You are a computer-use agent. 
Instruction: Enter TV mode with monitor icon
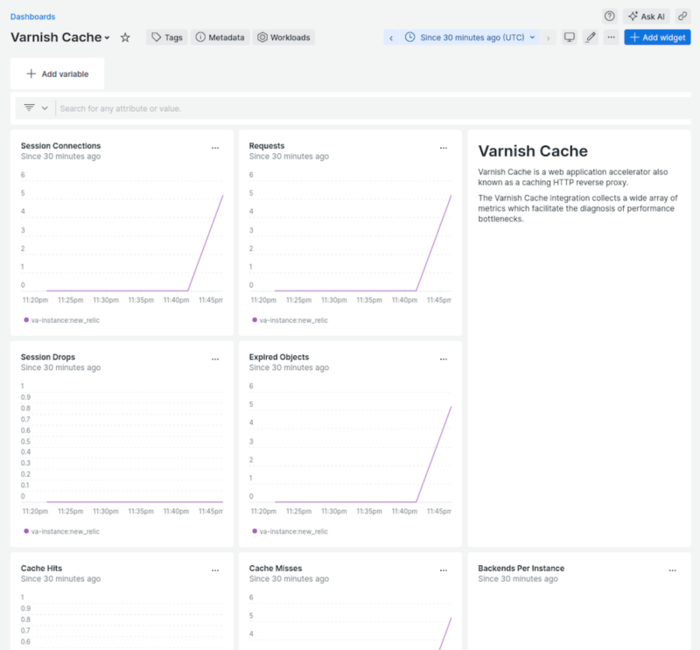click(x=569, y=37)
